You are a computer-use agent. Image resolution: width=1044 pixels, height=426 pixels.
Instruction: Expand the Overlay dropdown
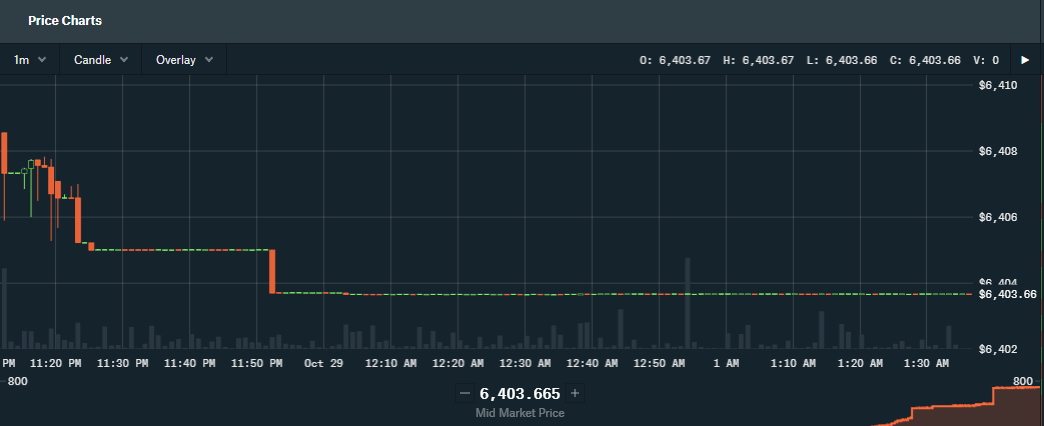[x=184, y=60]
